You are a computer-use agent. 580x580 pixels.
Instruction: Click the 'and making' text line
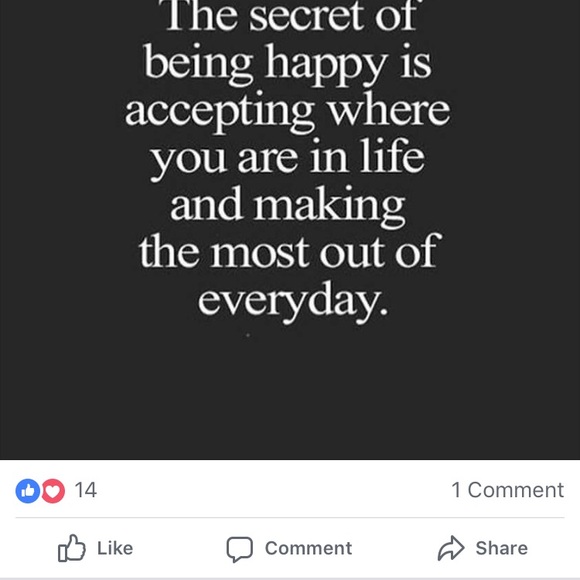click(x=287, y=206)
